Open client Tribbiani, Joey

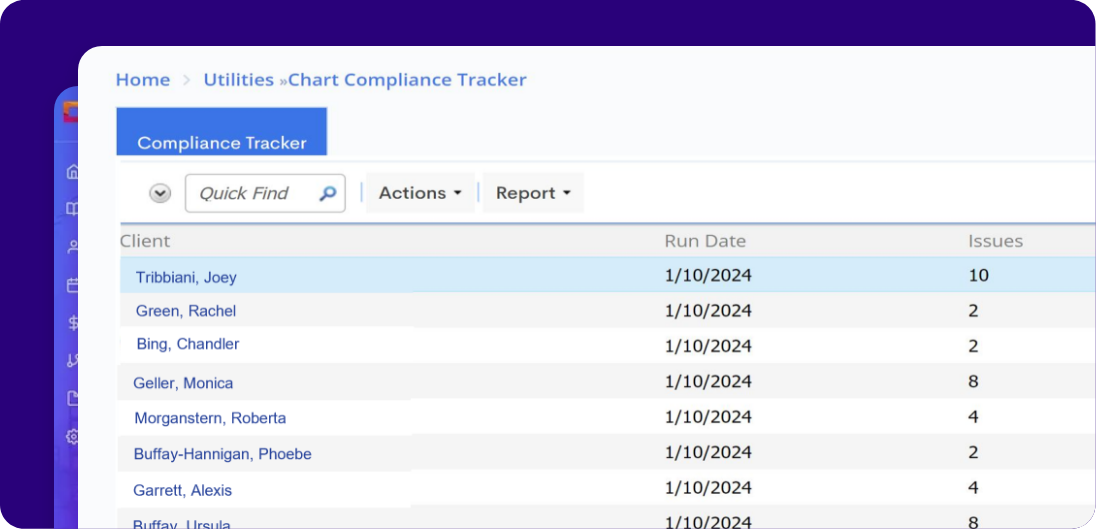coord(186,277)
